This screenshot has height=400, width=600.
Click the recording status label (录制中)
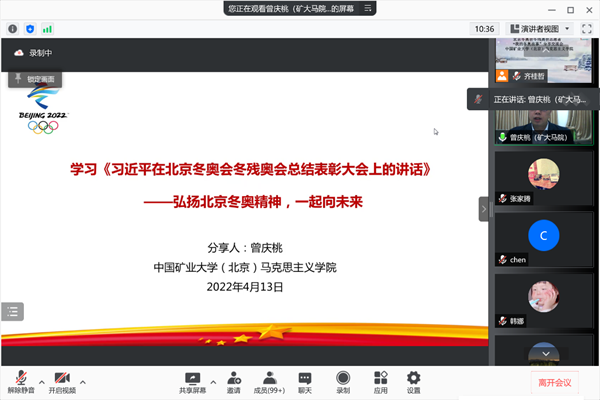coord(40,53)
